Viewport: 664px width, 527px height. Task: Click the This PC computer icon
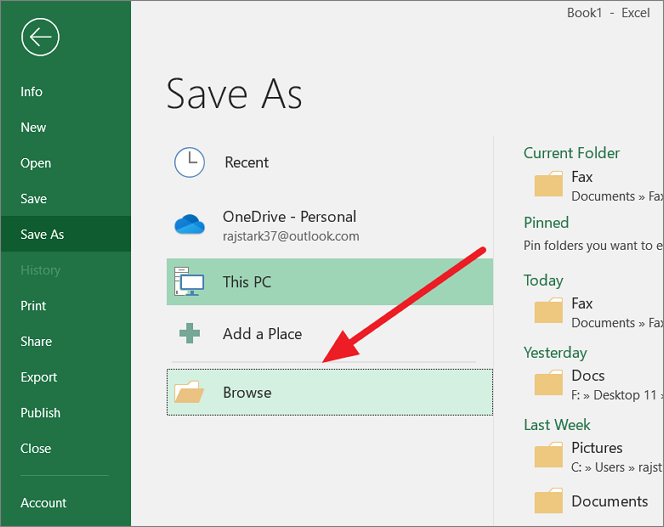point(189,282)
